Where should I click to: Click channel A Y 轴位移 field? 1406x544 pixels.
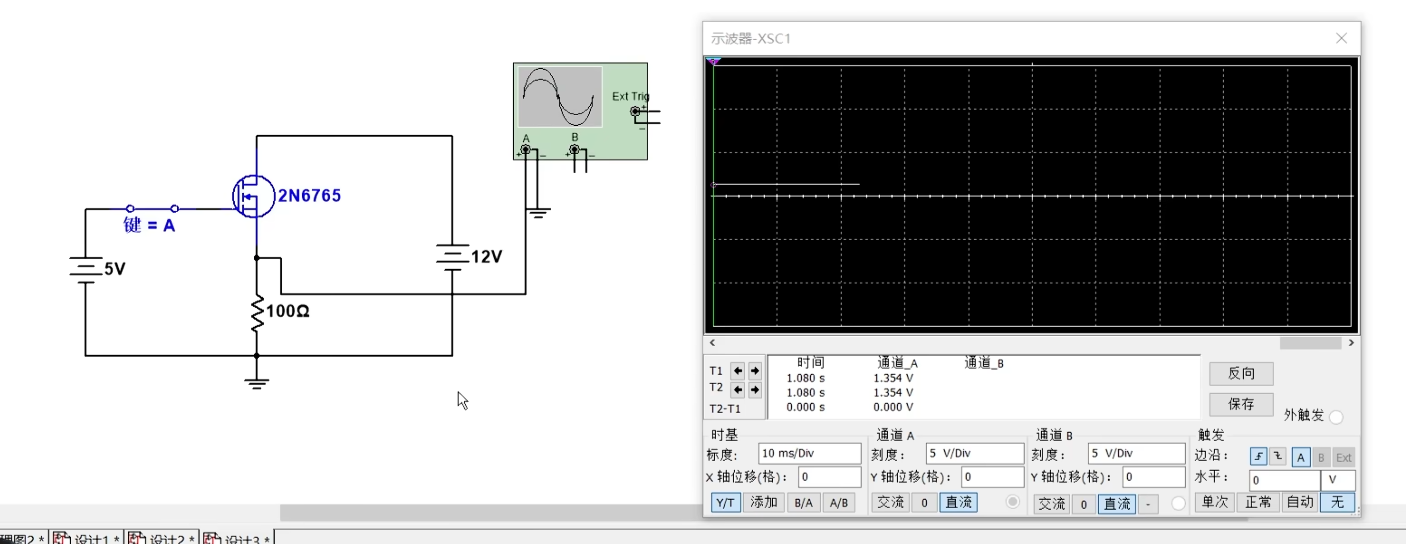point(994,477)
